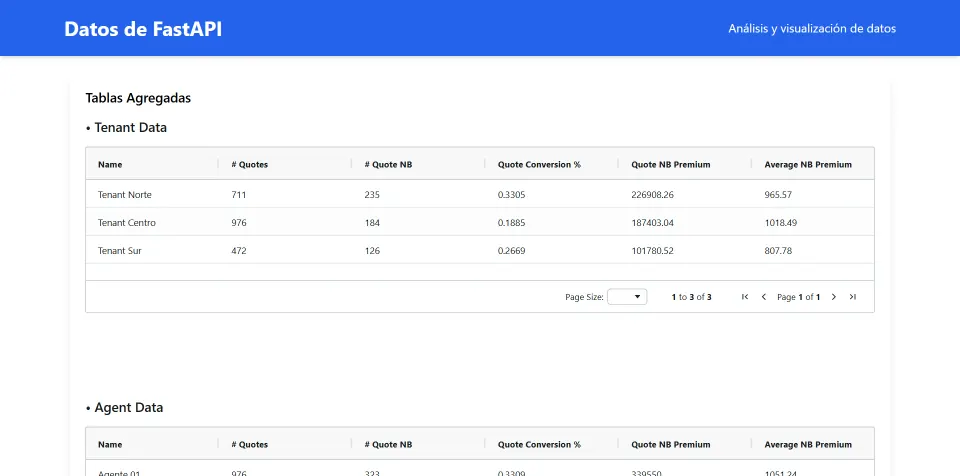Image resolution: width=960 pixels, height=476 pixels.
Task: Click the 472 quotes cell
Action: (239, 251)
